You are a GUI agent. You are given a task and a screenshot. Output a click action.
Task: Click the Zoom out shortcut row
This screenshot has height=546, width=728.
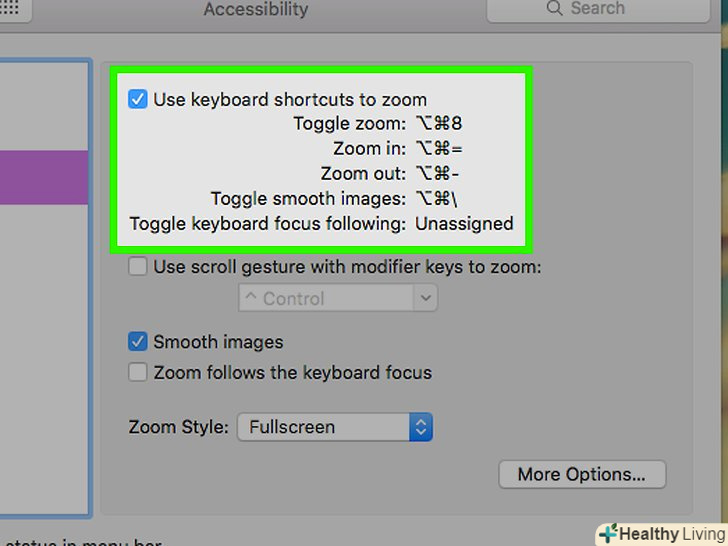click(392, 174)
